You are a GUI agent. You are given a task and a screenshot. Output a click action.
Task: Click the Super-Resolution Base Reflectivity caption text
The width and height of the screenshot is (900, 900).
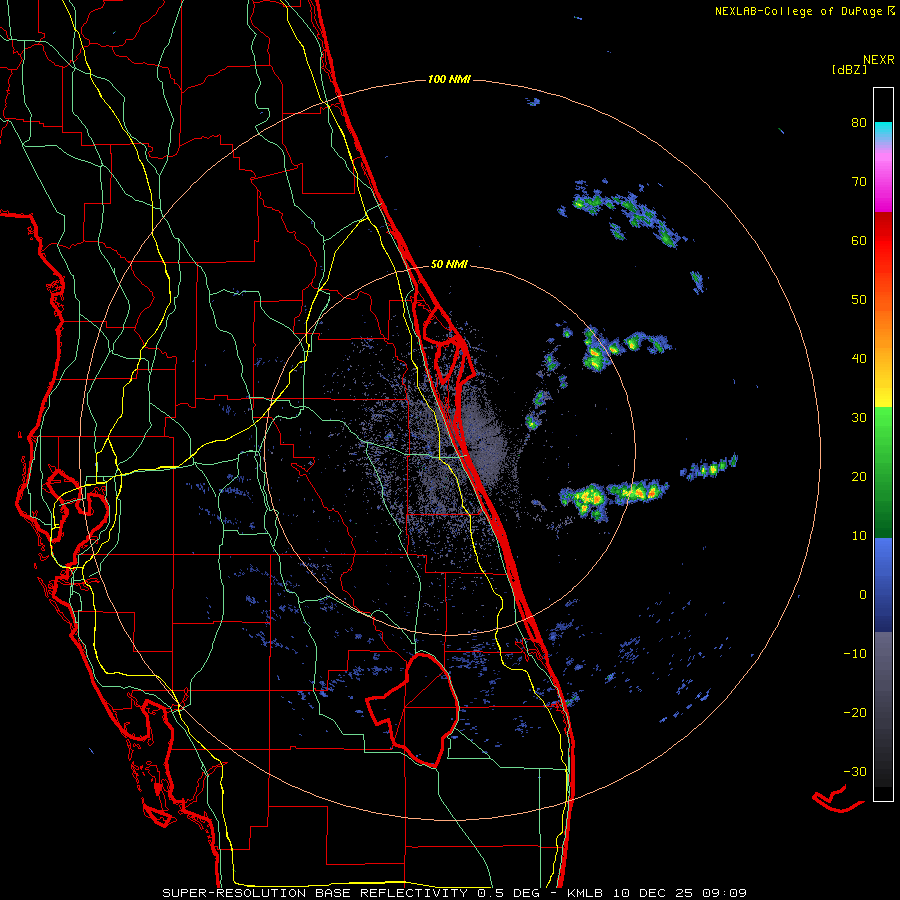click(x=315, y=893)
